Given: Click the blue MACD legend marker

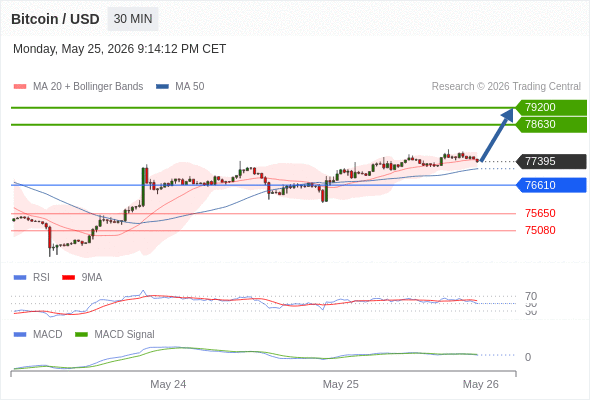Looking at the screenshot, I should (20, 335).
